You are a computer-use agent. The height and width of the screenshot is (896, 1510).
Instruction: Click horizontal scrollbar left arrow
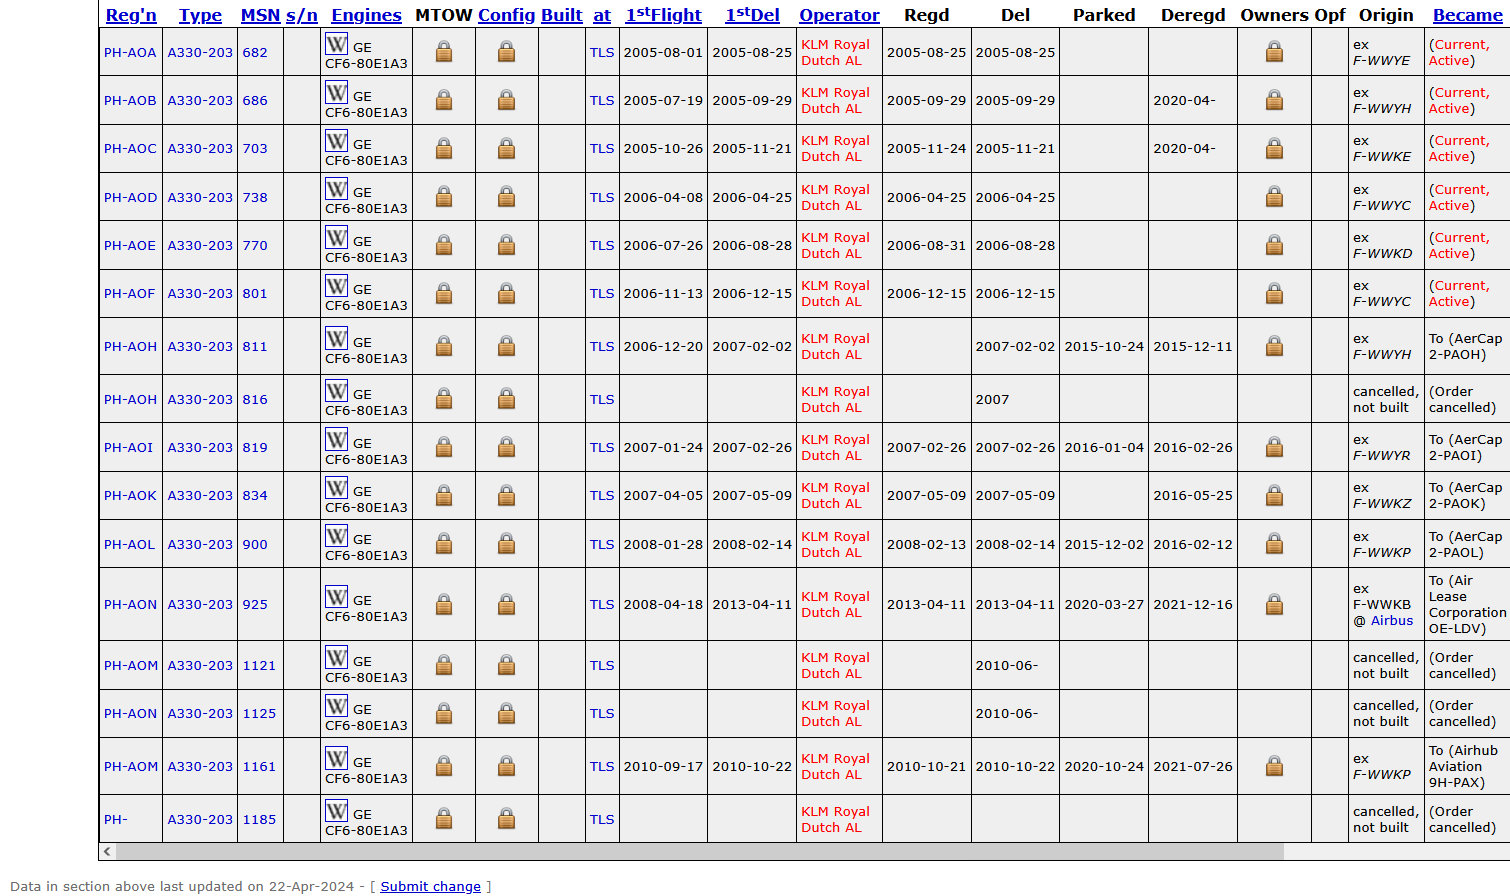107,851
